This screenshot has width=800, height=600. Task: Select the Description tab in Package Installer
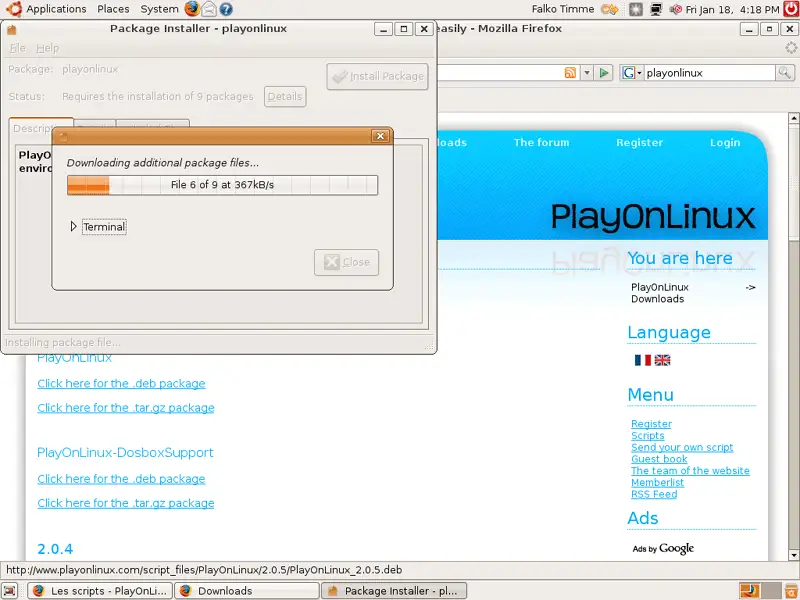pyautogui.click(x=32, y=128)
